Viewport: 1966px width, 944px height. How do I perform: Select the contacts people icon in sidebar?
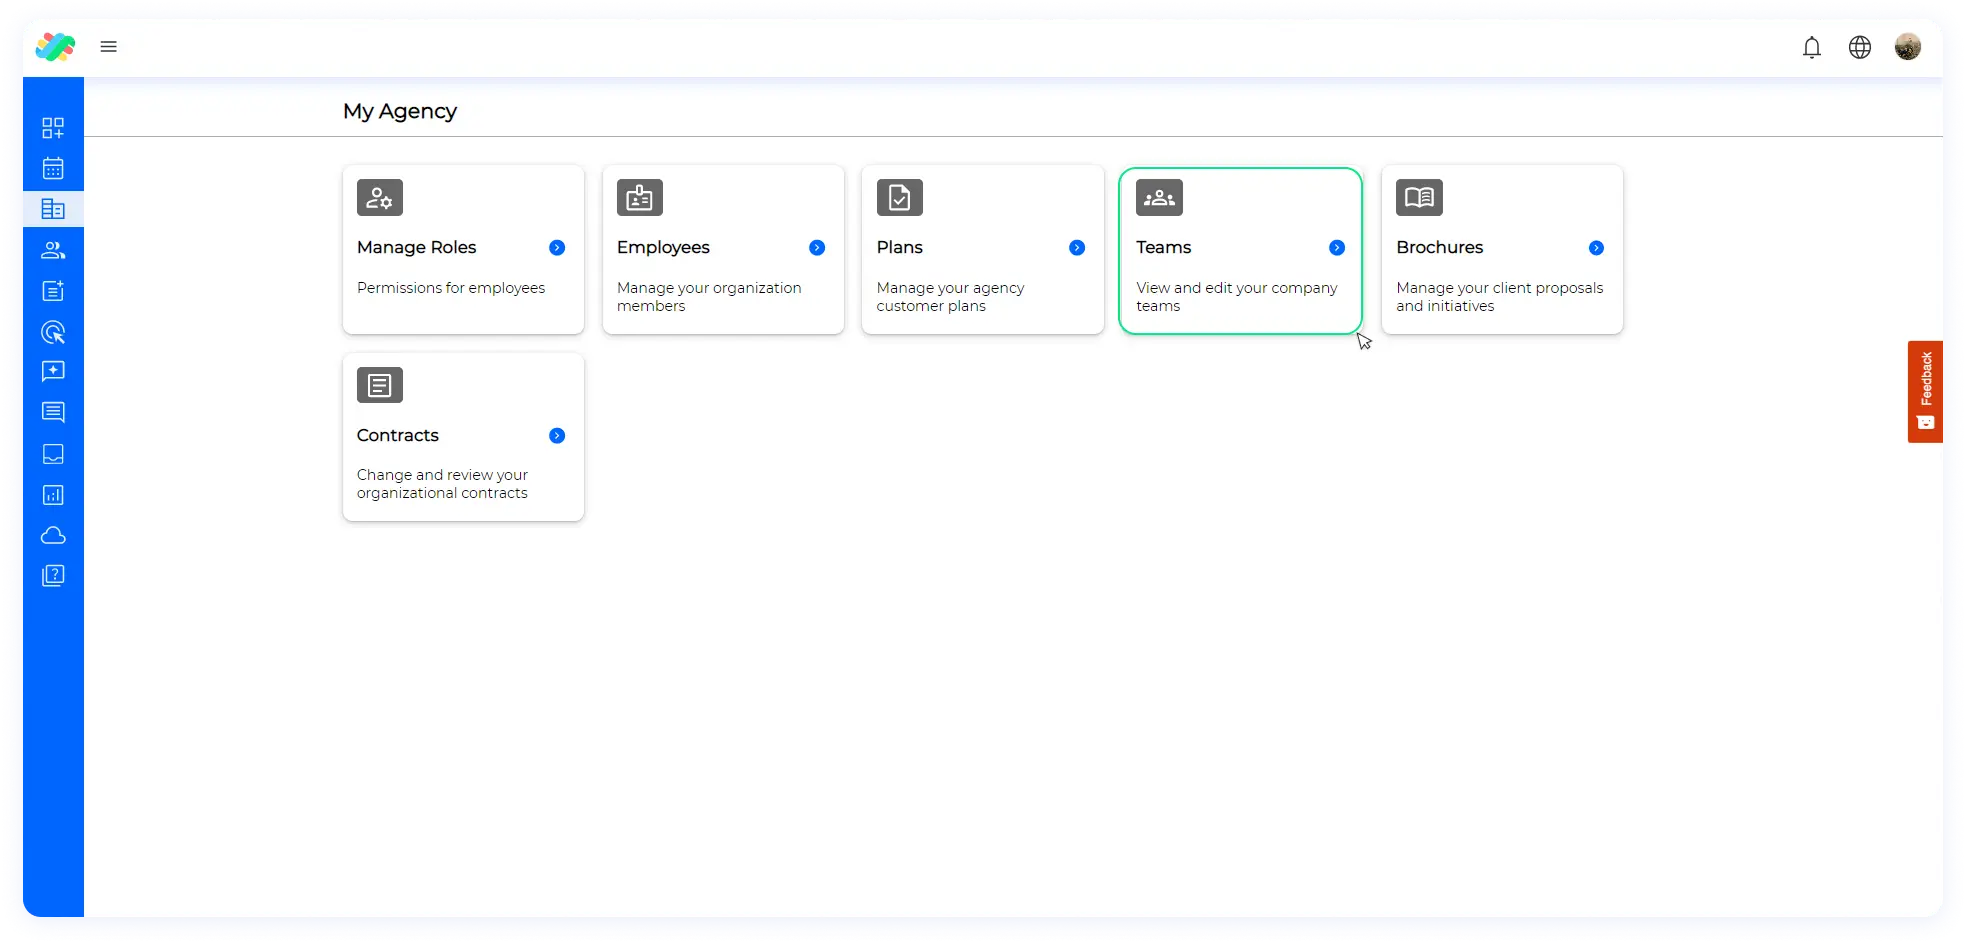(x=53, y=251)
